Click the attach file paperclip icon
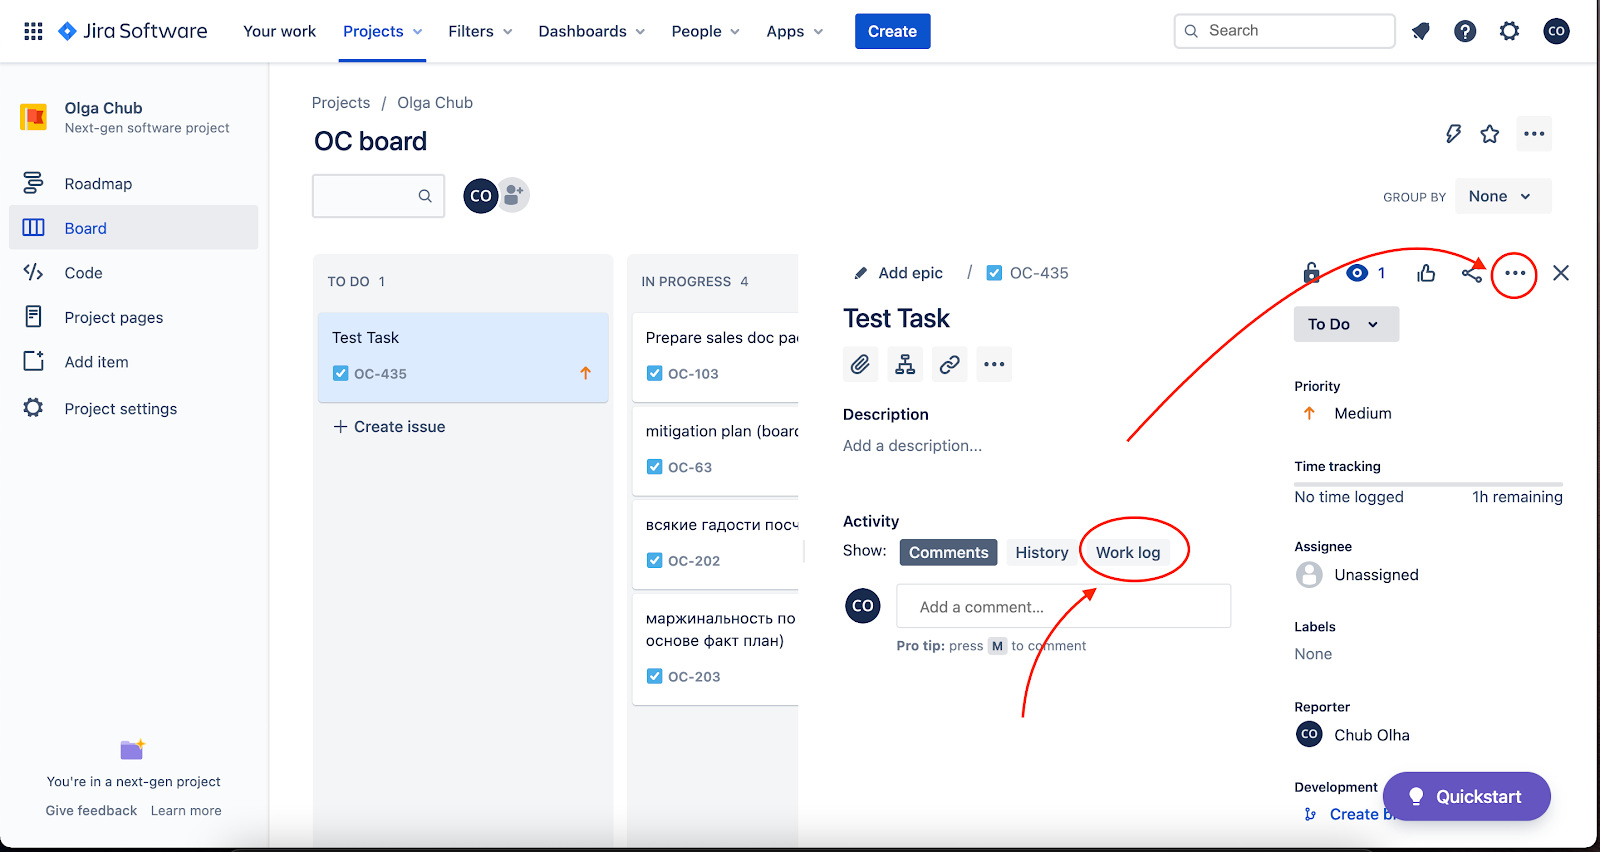 860,365
